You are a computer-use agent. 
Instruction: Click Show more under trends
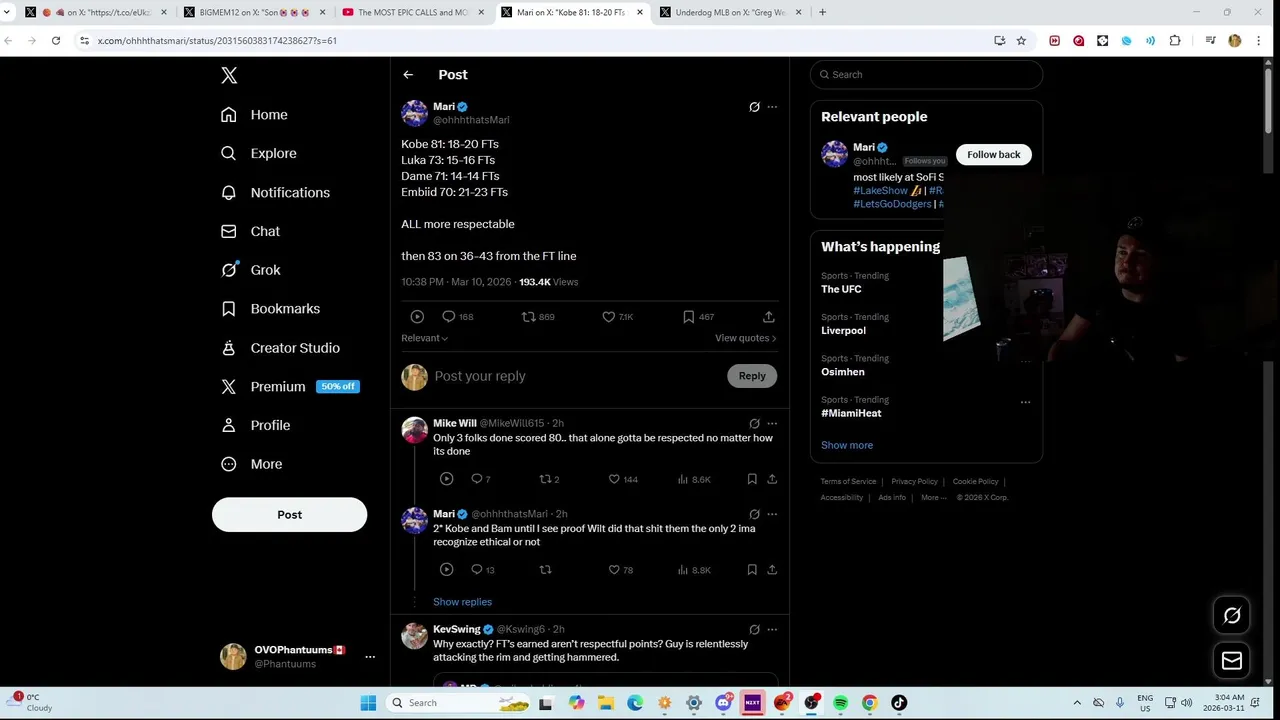[847, 446]
